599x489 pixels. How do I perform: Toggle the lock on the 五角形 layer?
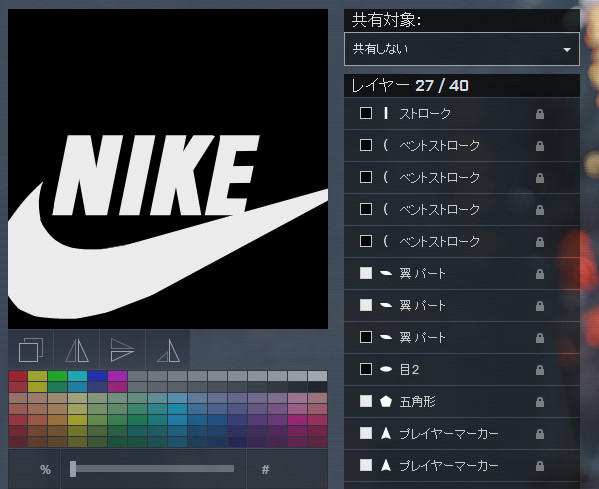tap(539, 402)
